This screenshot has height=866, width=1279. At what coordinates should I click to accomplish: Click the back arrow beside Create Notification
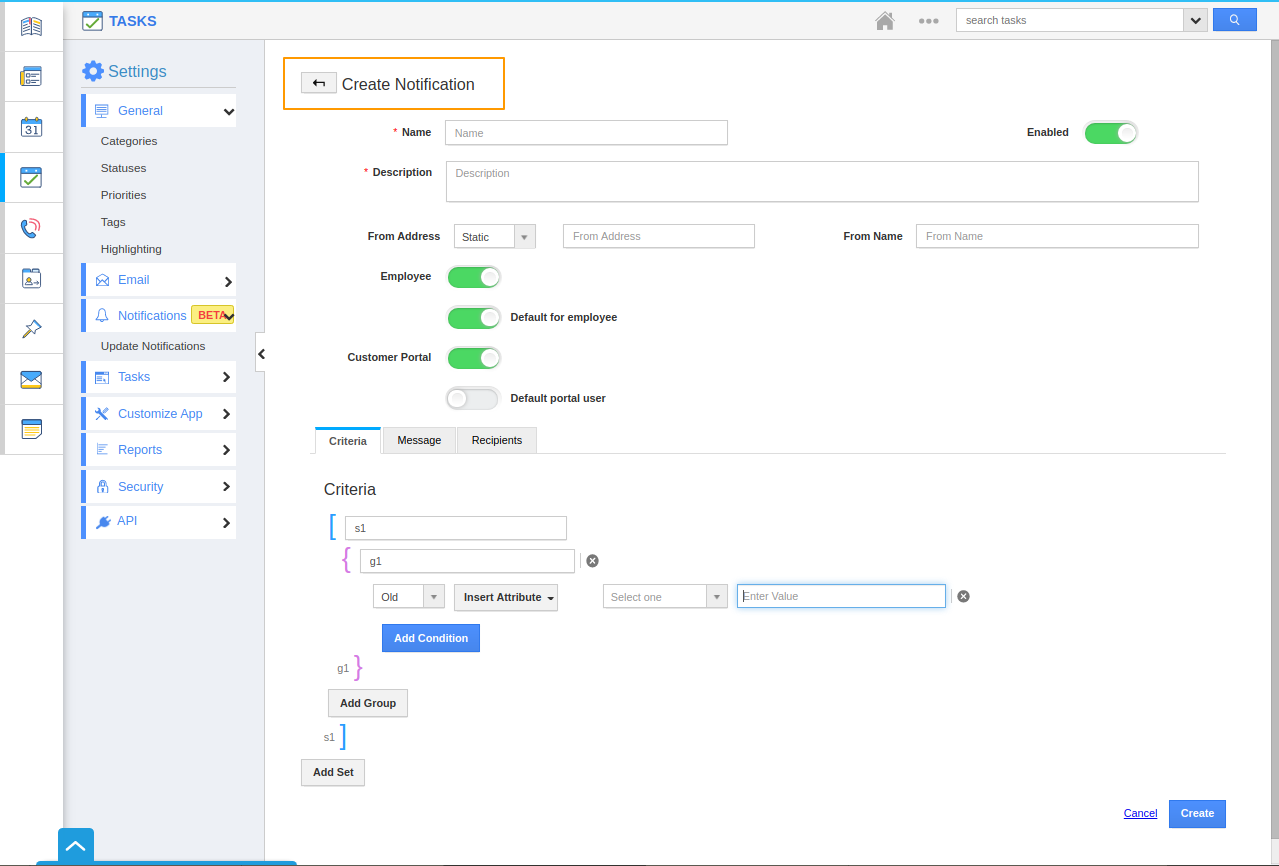tap(318, 84)
